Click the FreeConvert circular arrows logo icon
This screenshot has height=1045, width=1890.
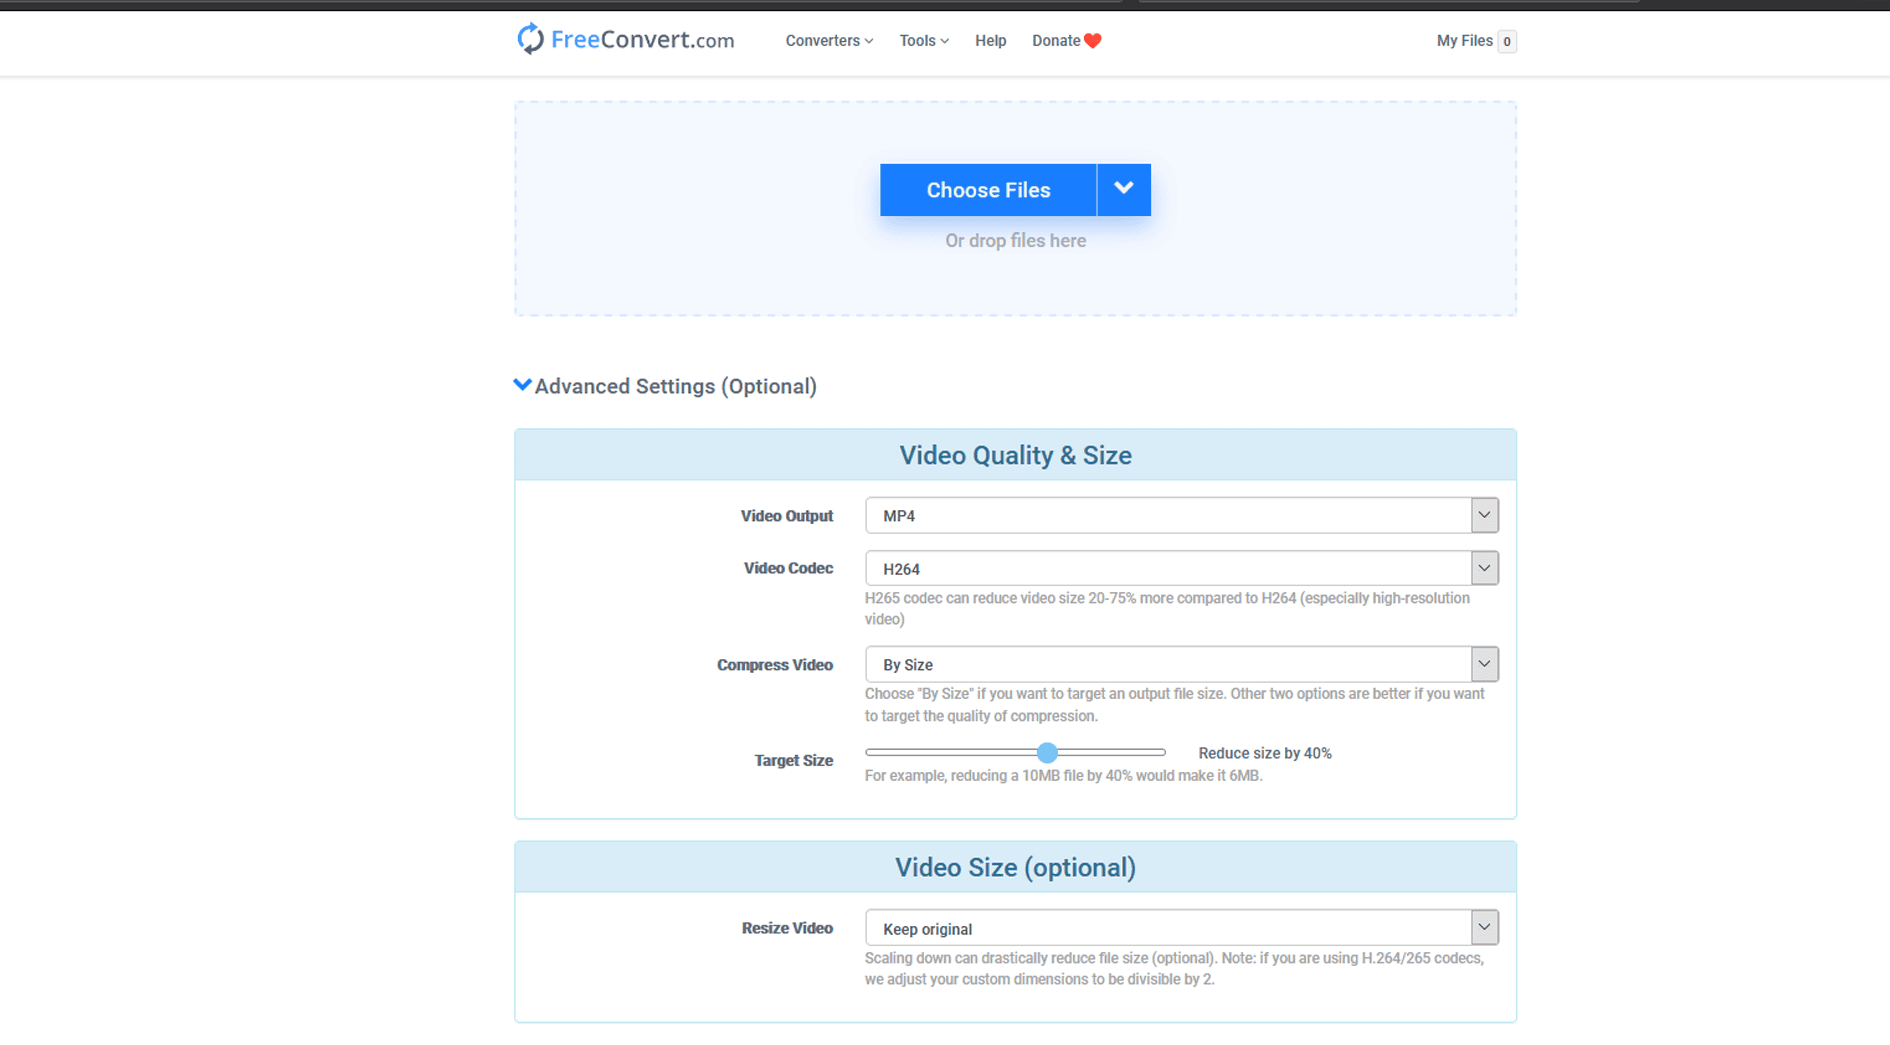529,38
